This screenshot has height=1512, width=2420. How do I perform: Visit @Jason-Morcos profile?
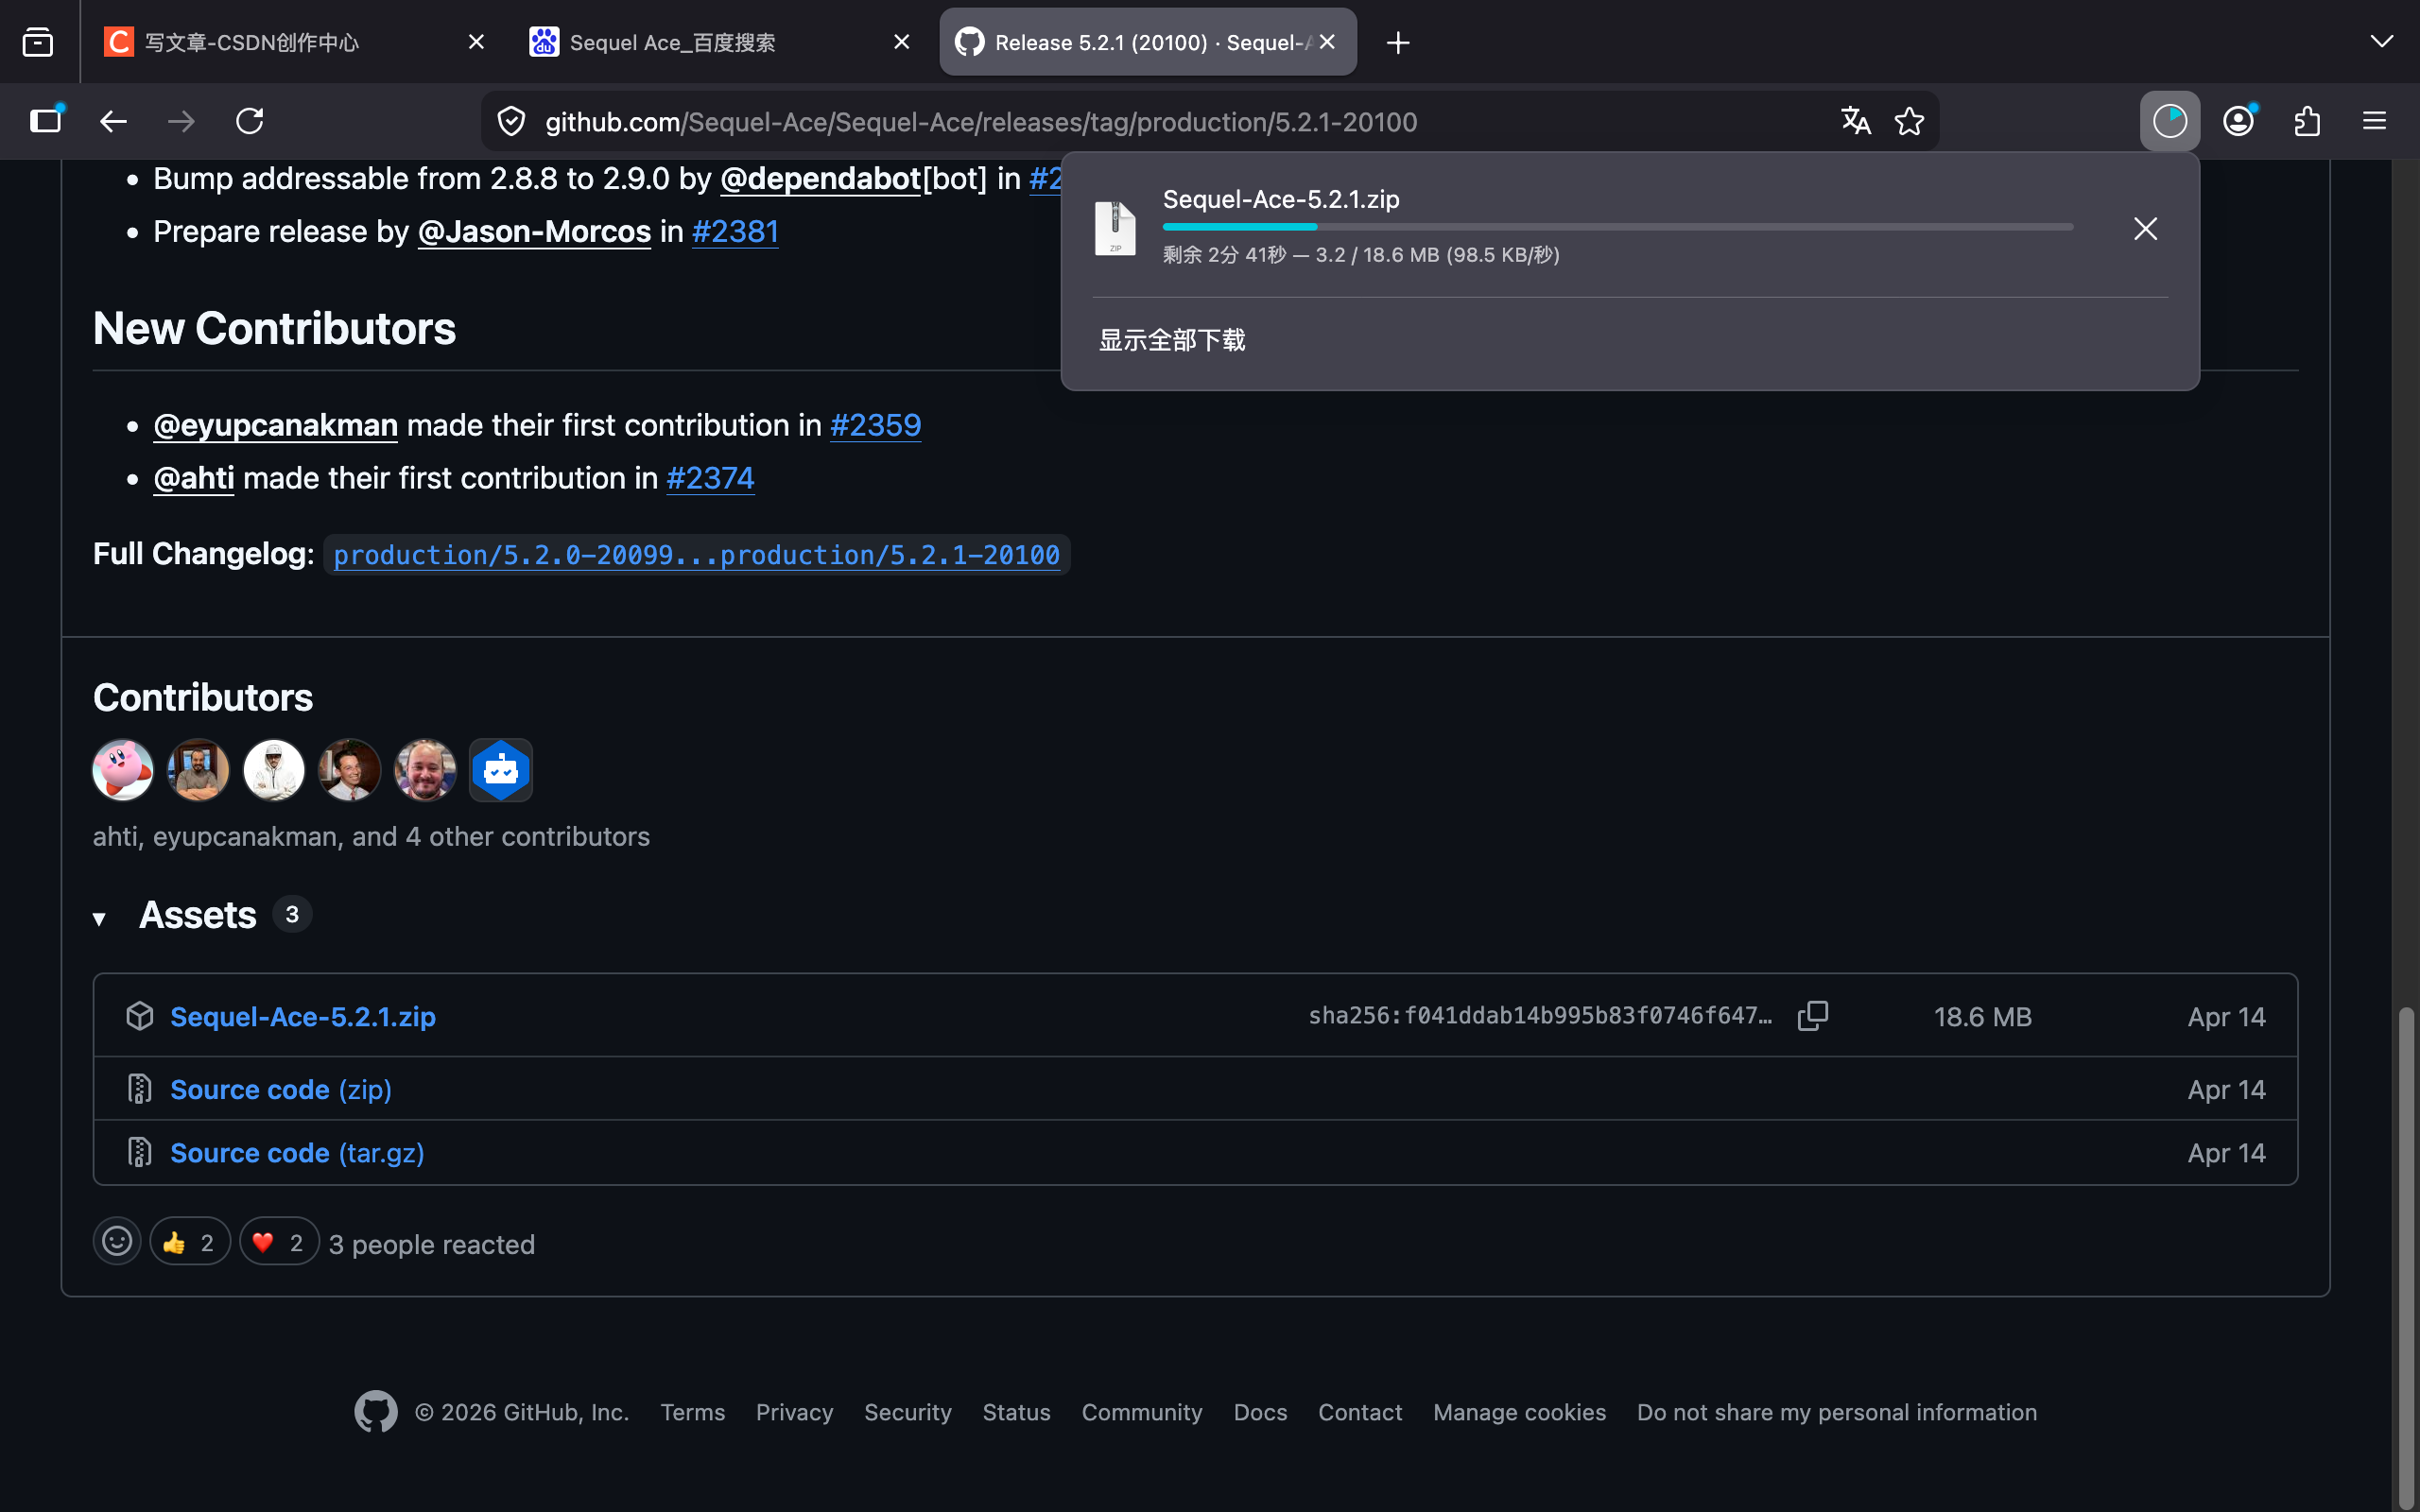(x=534, y=231)
